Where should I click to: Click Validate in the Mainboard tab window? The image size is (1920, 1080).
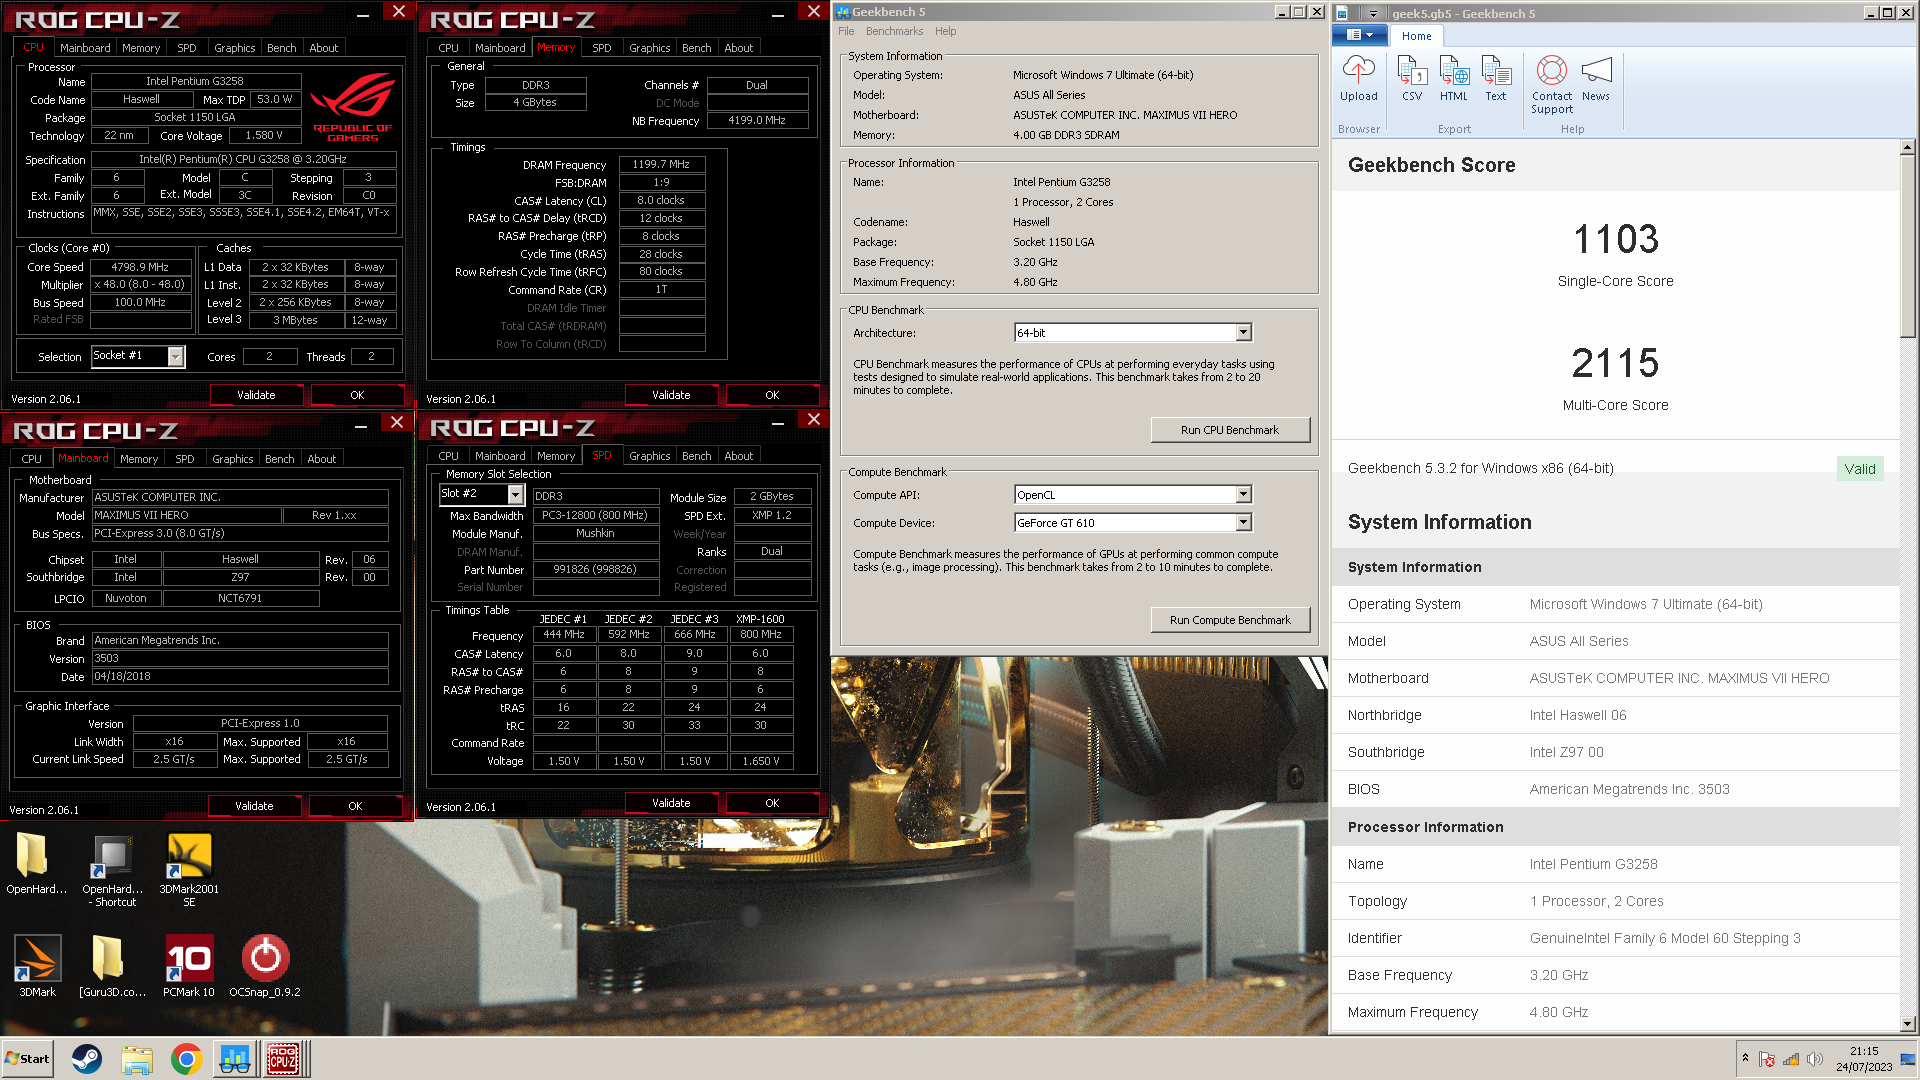[254, 806]
